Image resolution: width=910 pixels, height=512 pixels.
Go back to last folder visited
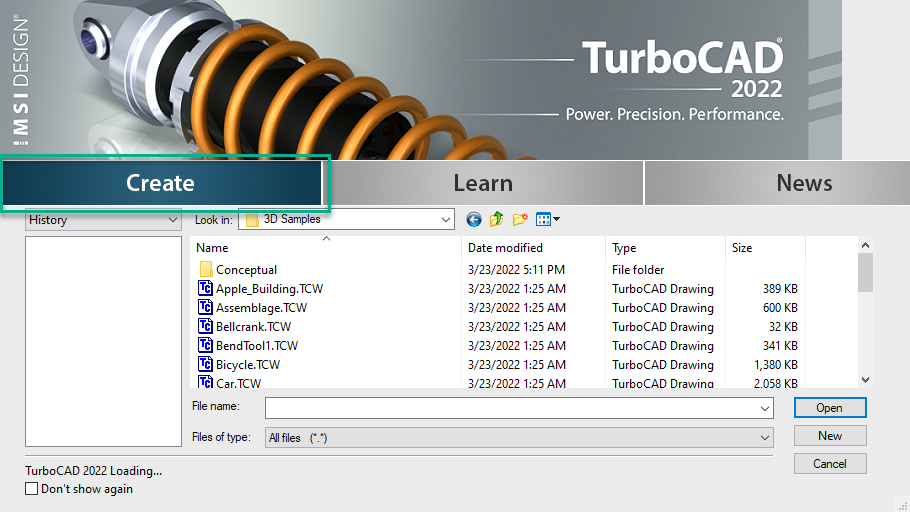474,219
